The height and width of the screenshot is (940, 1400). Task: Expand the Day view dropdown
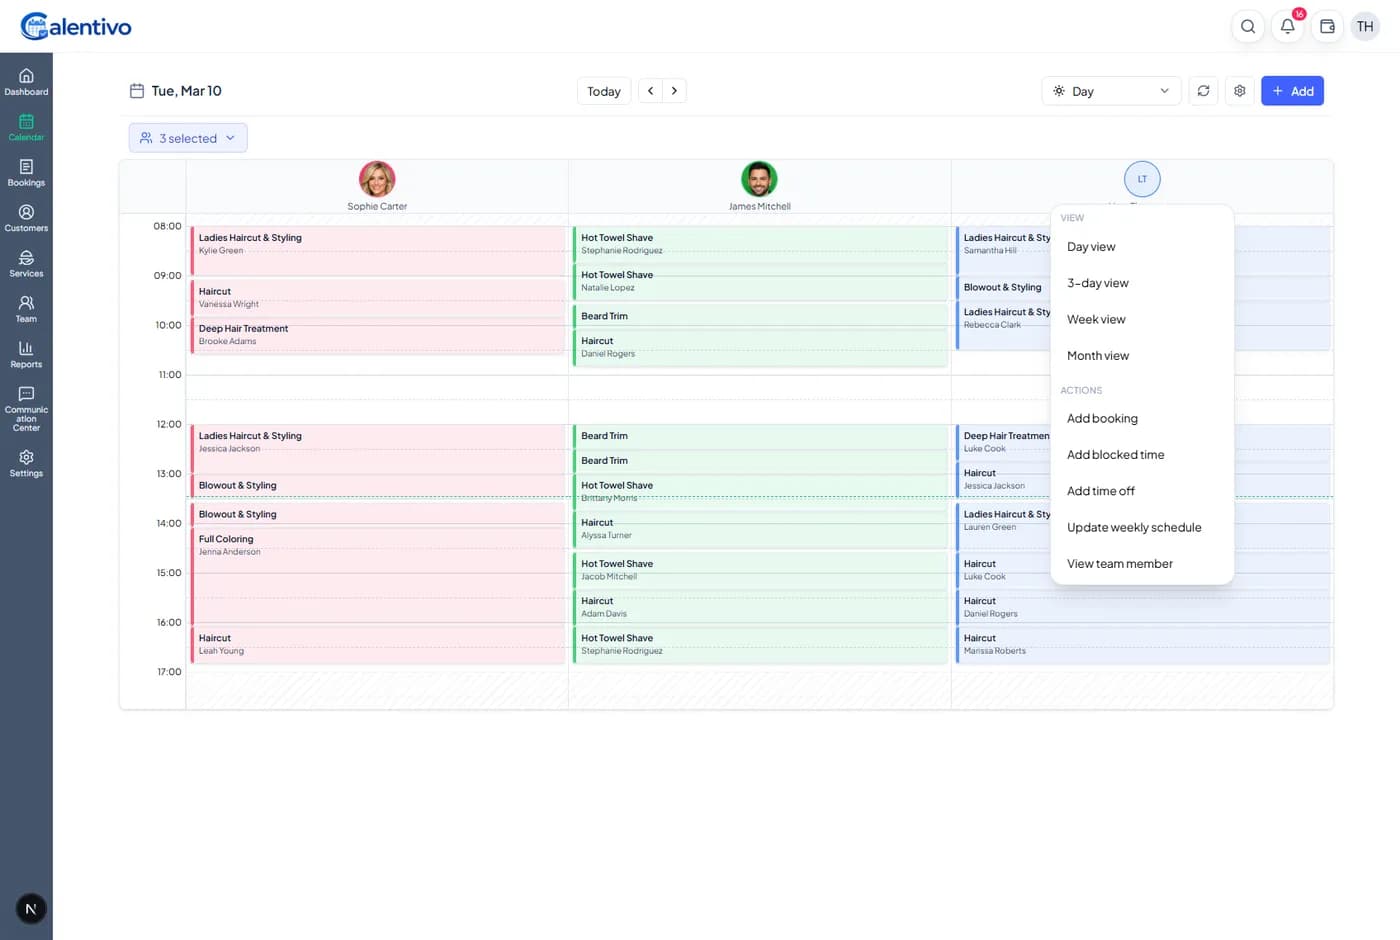1111,91
